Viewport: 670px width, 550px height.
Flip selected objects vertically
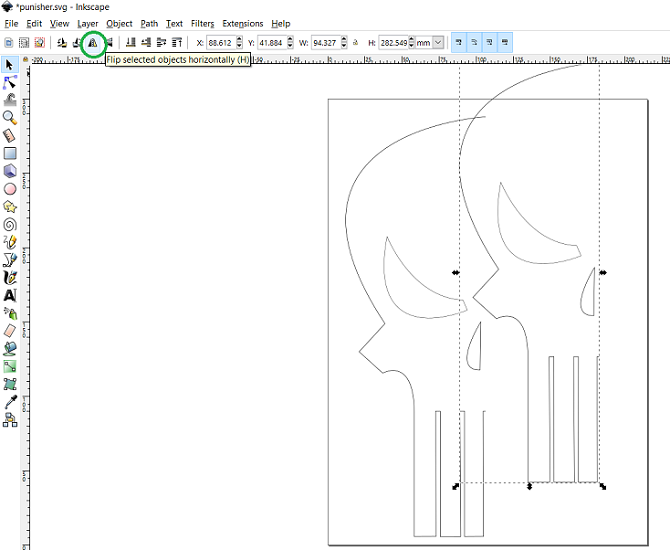pyautogui.click(x=109, y=43)
